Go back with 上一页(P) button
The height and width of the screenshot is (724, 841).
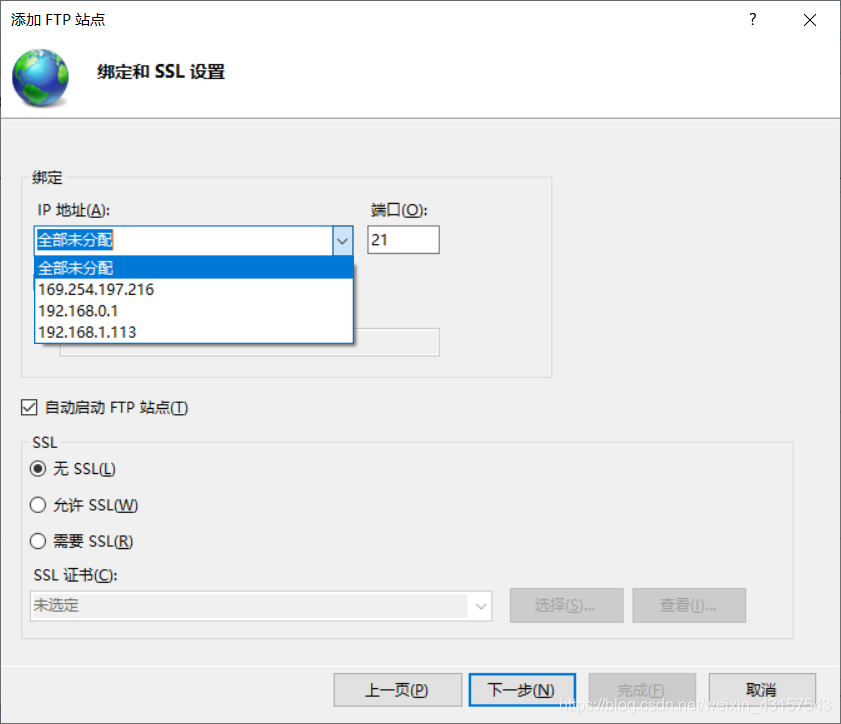397,690
